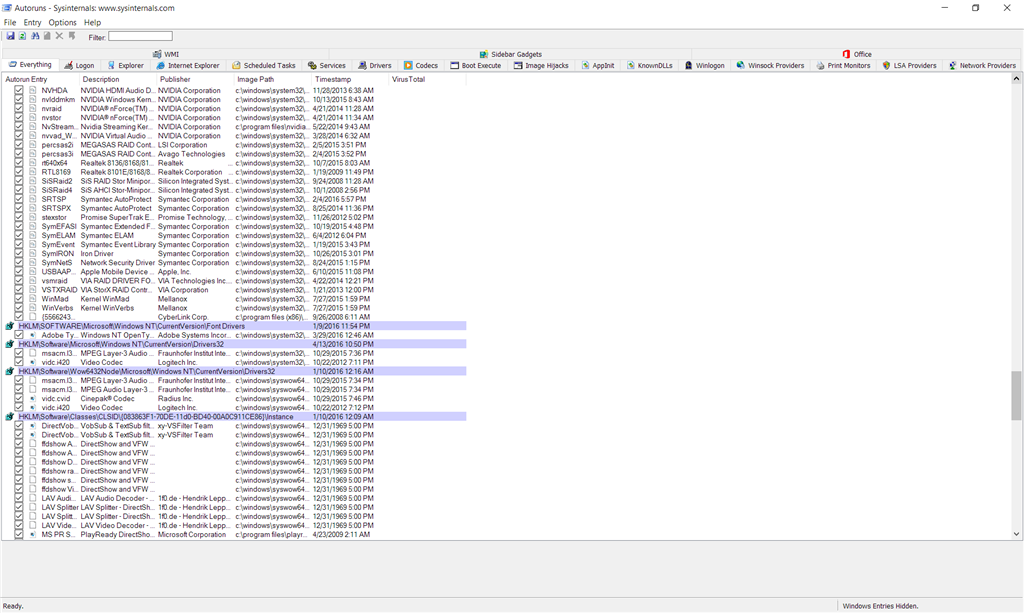Click registry icon beside Font Drivers key
The width and height of the screenshot is (1024, 613).
pyautogui.click(x=9, y=326)
